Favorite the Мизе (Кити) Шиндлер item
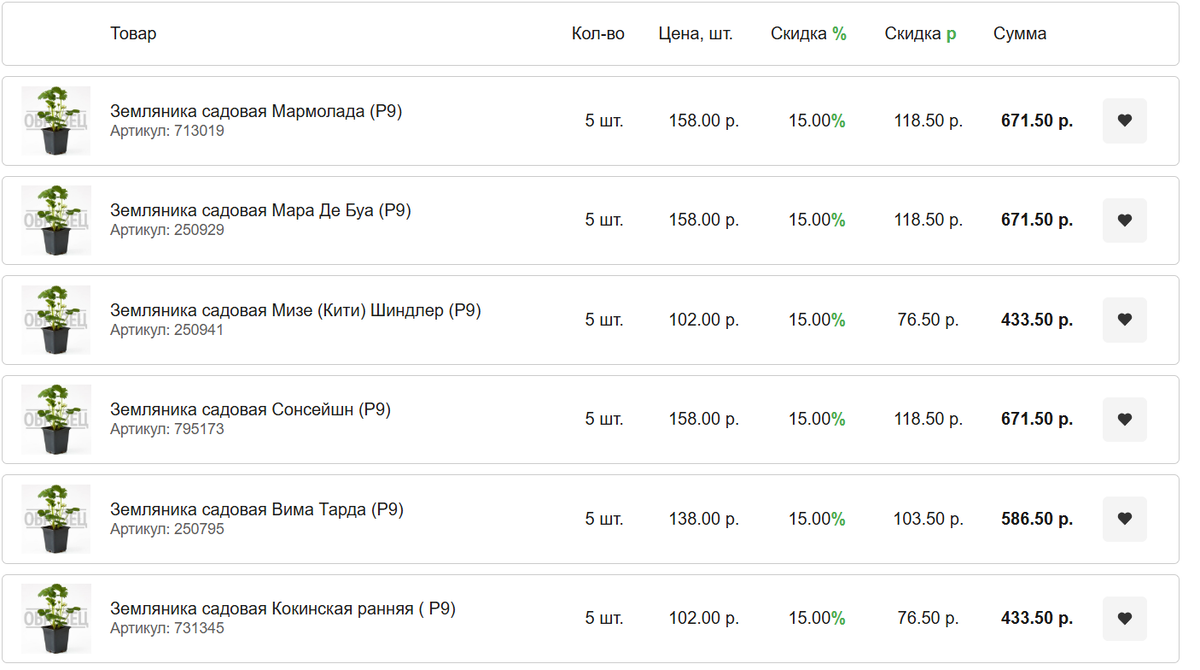Screen dimensions: 1200x670 pos(1124,320)
